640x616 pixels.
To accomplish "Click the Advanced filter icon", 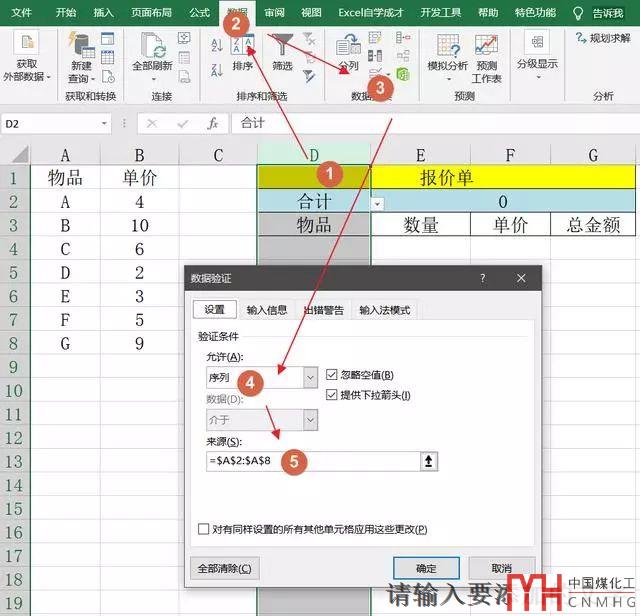I will (309, 76).
